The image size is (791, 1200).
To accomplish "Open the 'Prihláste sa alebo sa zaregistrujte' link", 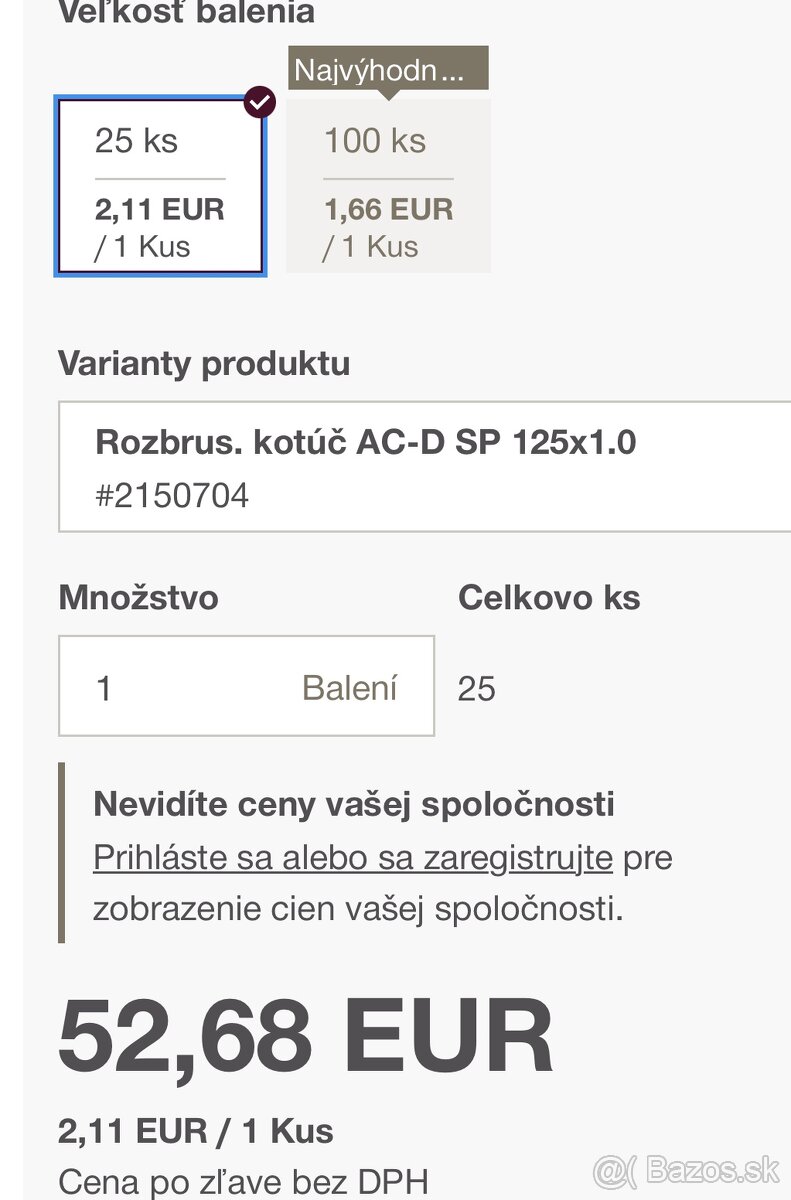I will pos(352,858).
